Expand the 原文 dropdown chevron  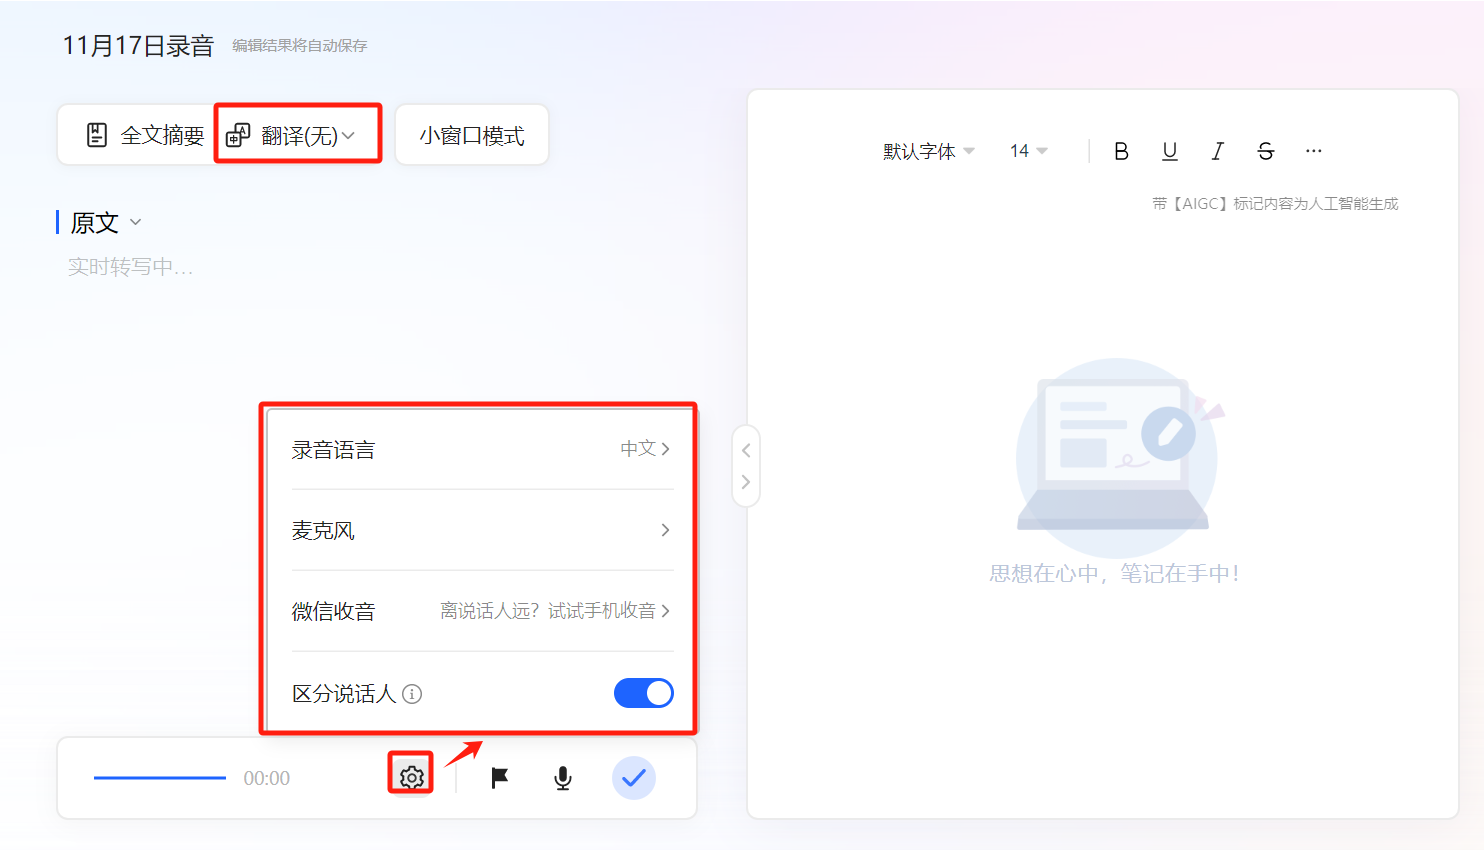[136, 222]
